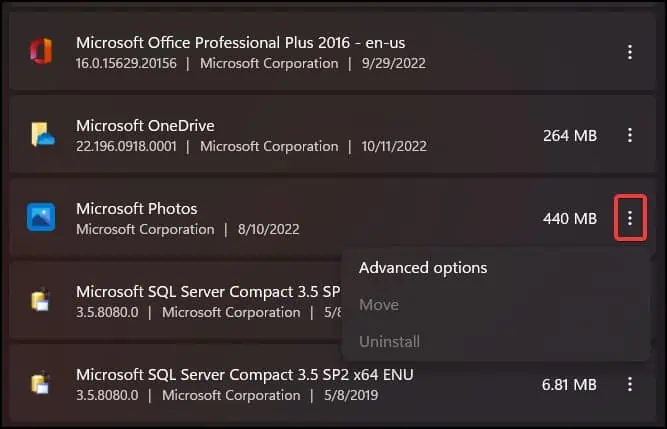Click the Microsoft Photos app name
This screenshot has width=667, height=429.
point(137,209)
